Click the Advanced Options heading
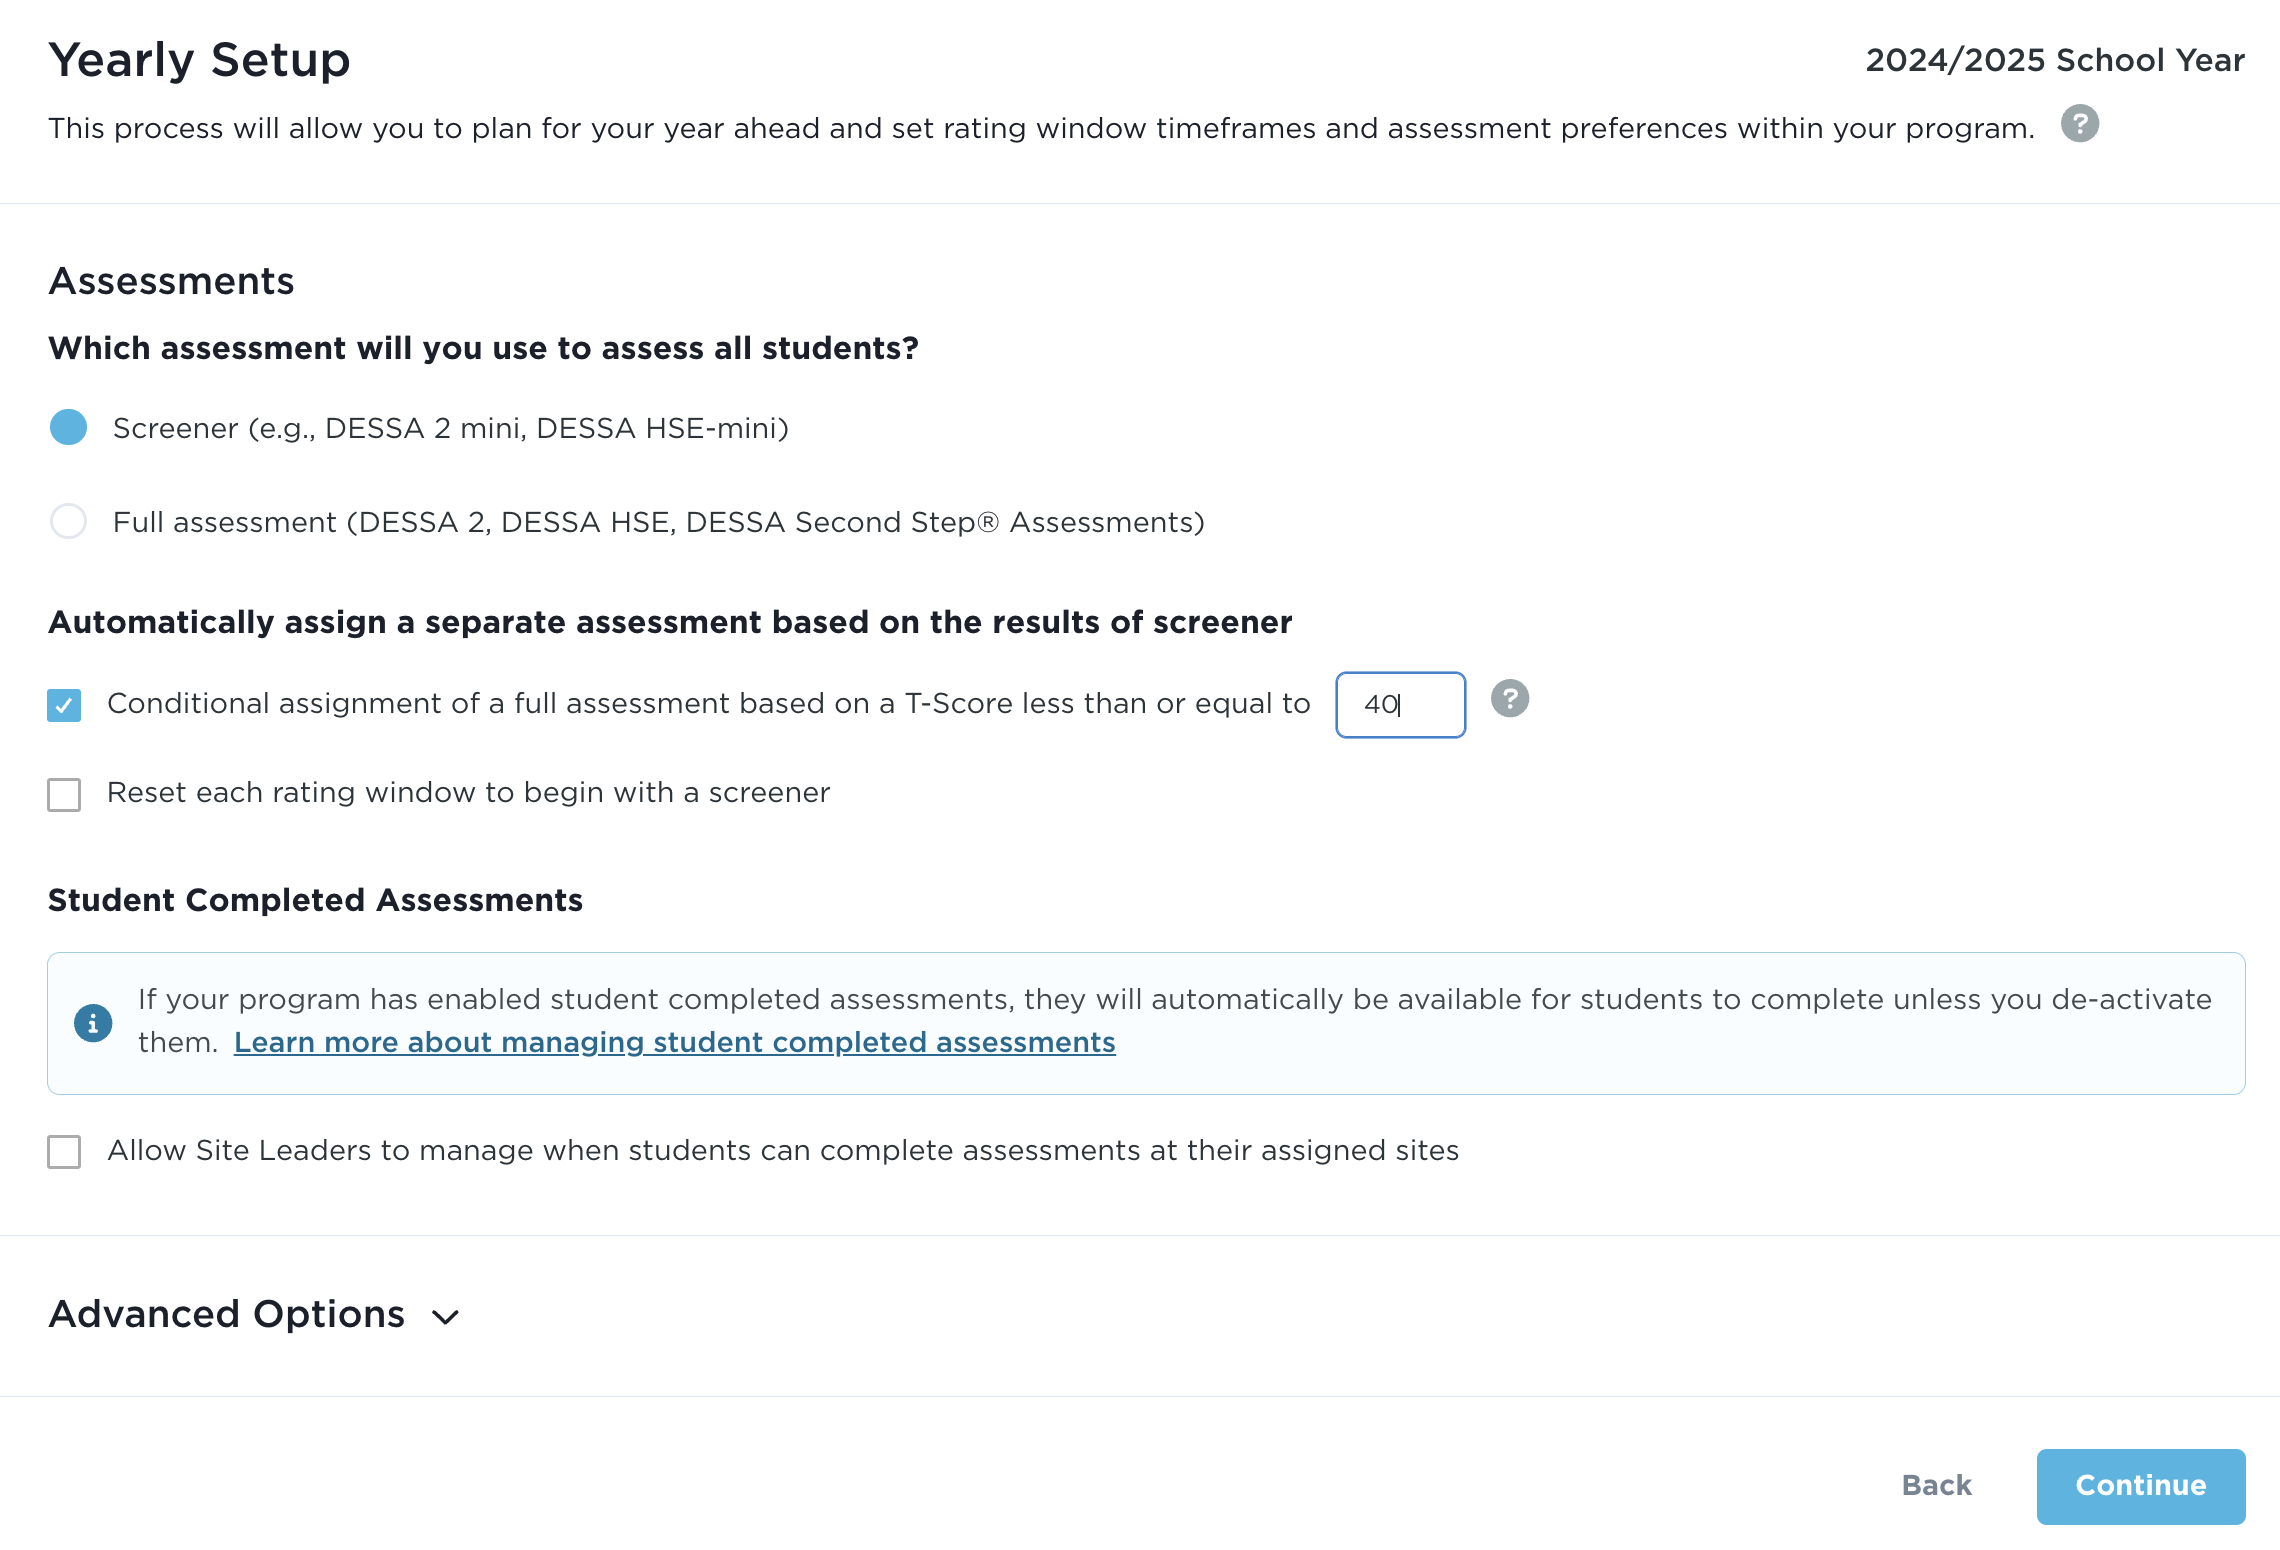The height and width of the screenshot is (1550, 2280). click(x=227, y=1314)
